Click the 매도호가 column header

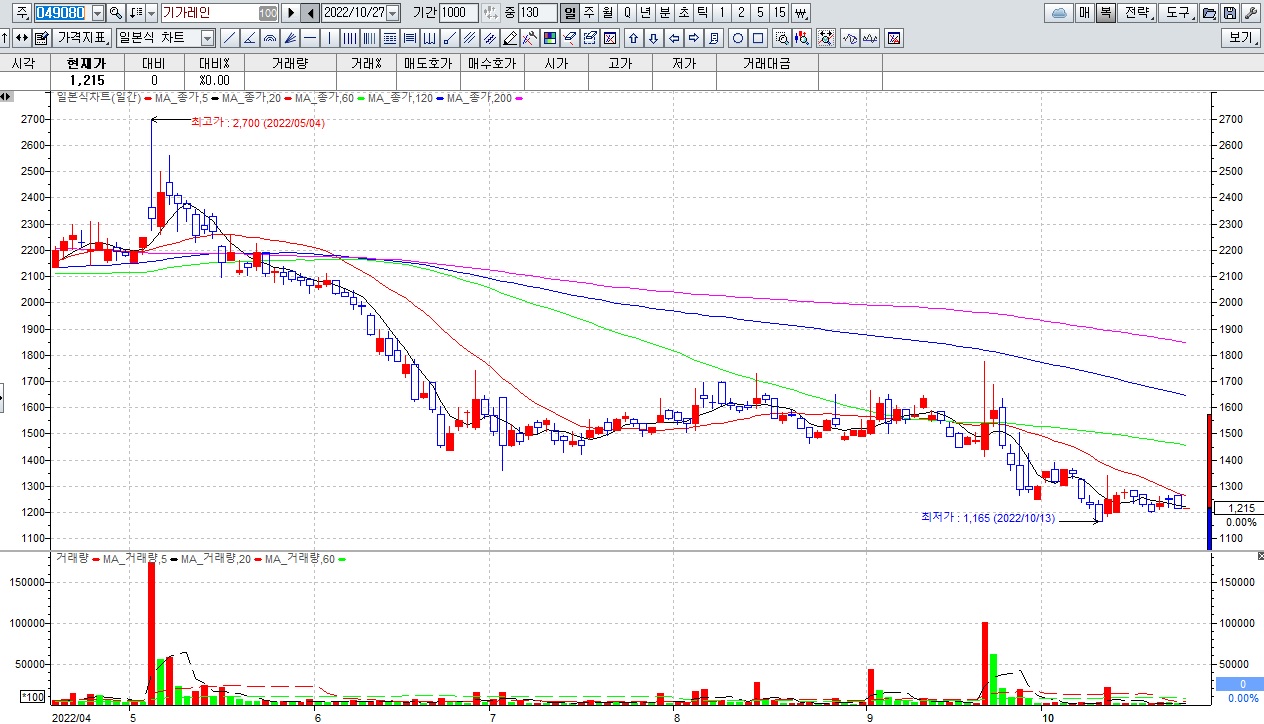click(x=427, y=63)
